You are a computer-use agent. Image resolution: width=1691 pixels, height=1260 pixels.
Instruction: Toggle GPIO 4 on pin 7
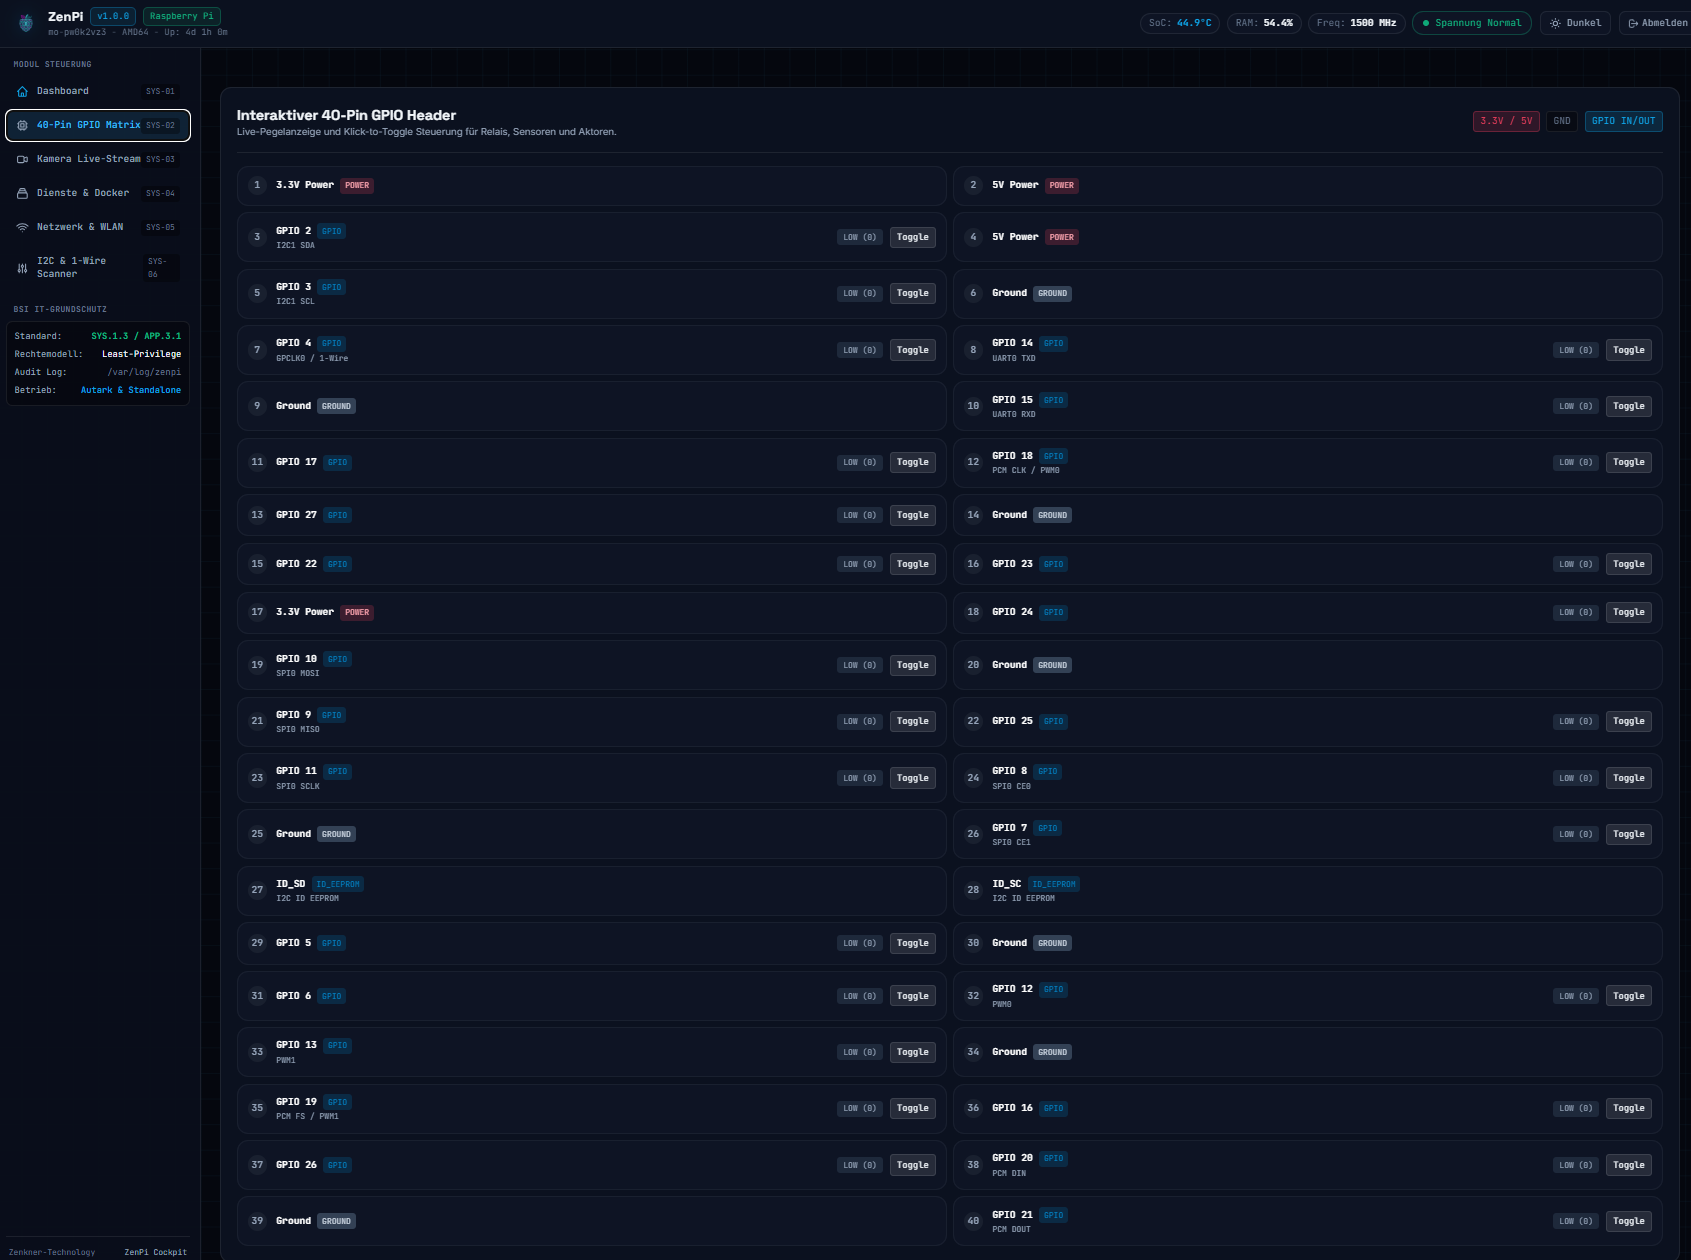913,350
